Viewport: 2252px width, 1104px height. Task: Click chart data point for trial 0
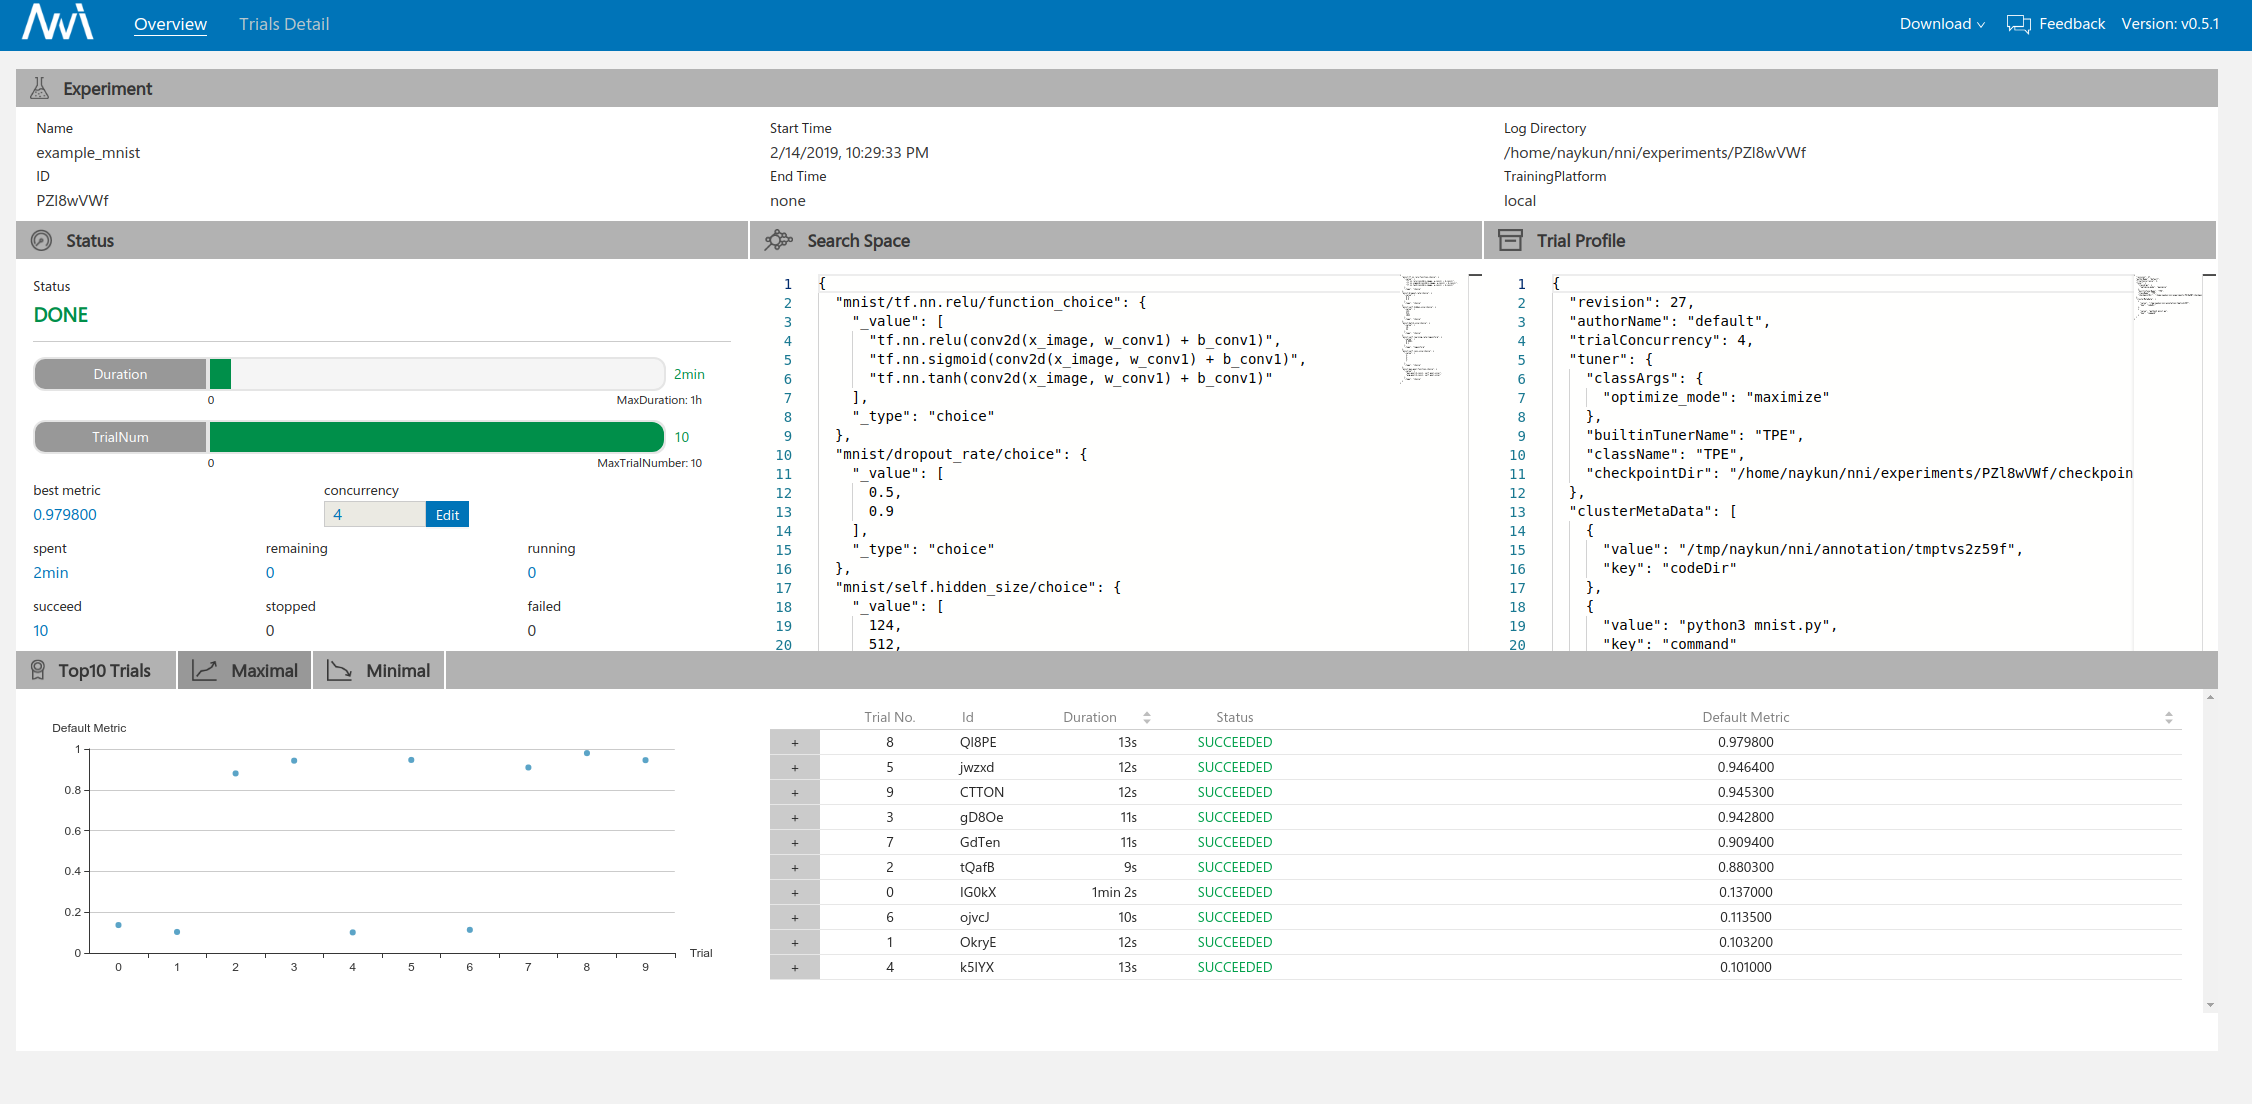click(x=118, y=925)
